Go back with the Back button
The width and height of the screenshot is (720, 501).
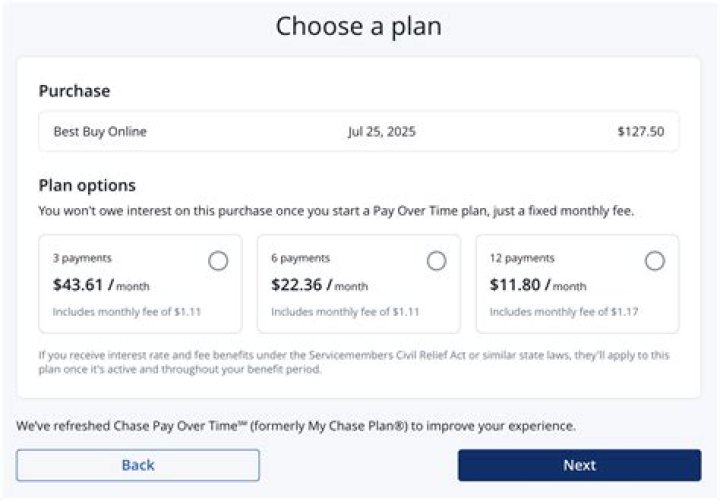pyautogui.click(x=138, y=465)
